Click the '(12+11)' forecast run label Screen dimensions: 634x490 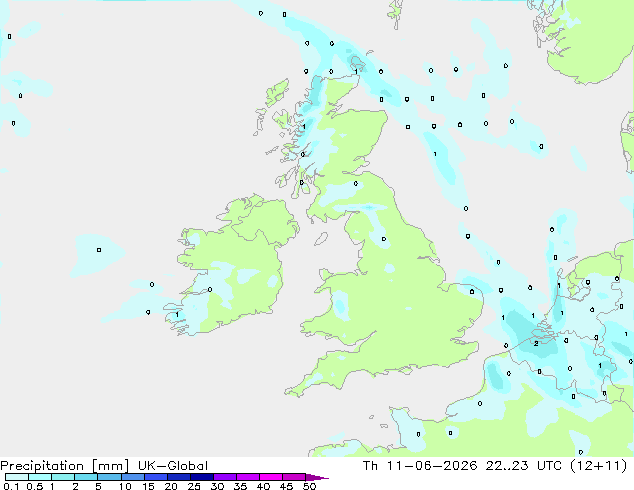click(x=598, y=466)
